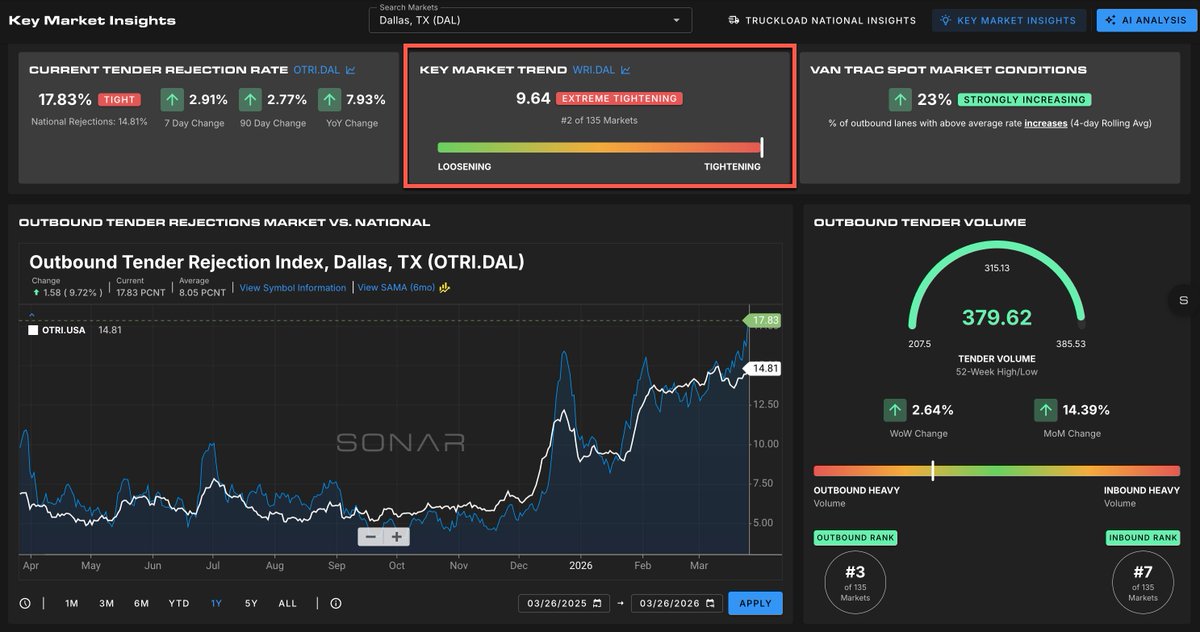Click the Dallas, TX (DAL) market search field
1200x632 pixels.
click(x=530, y=20)
